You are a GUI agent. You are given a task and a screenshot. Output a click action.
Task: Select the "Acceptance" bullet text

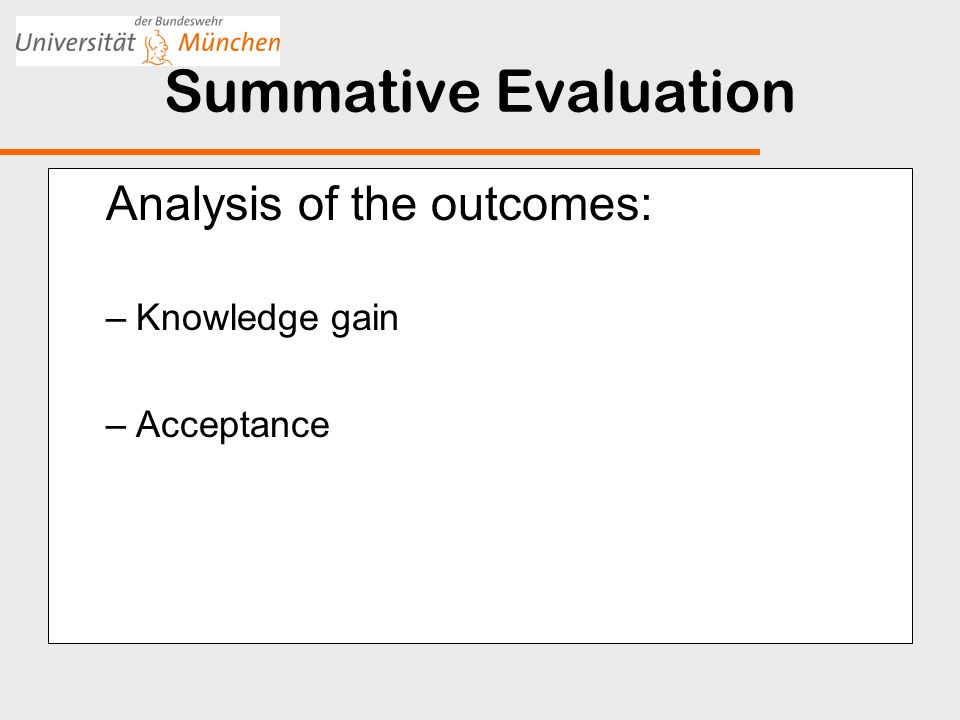pos(233,425)
